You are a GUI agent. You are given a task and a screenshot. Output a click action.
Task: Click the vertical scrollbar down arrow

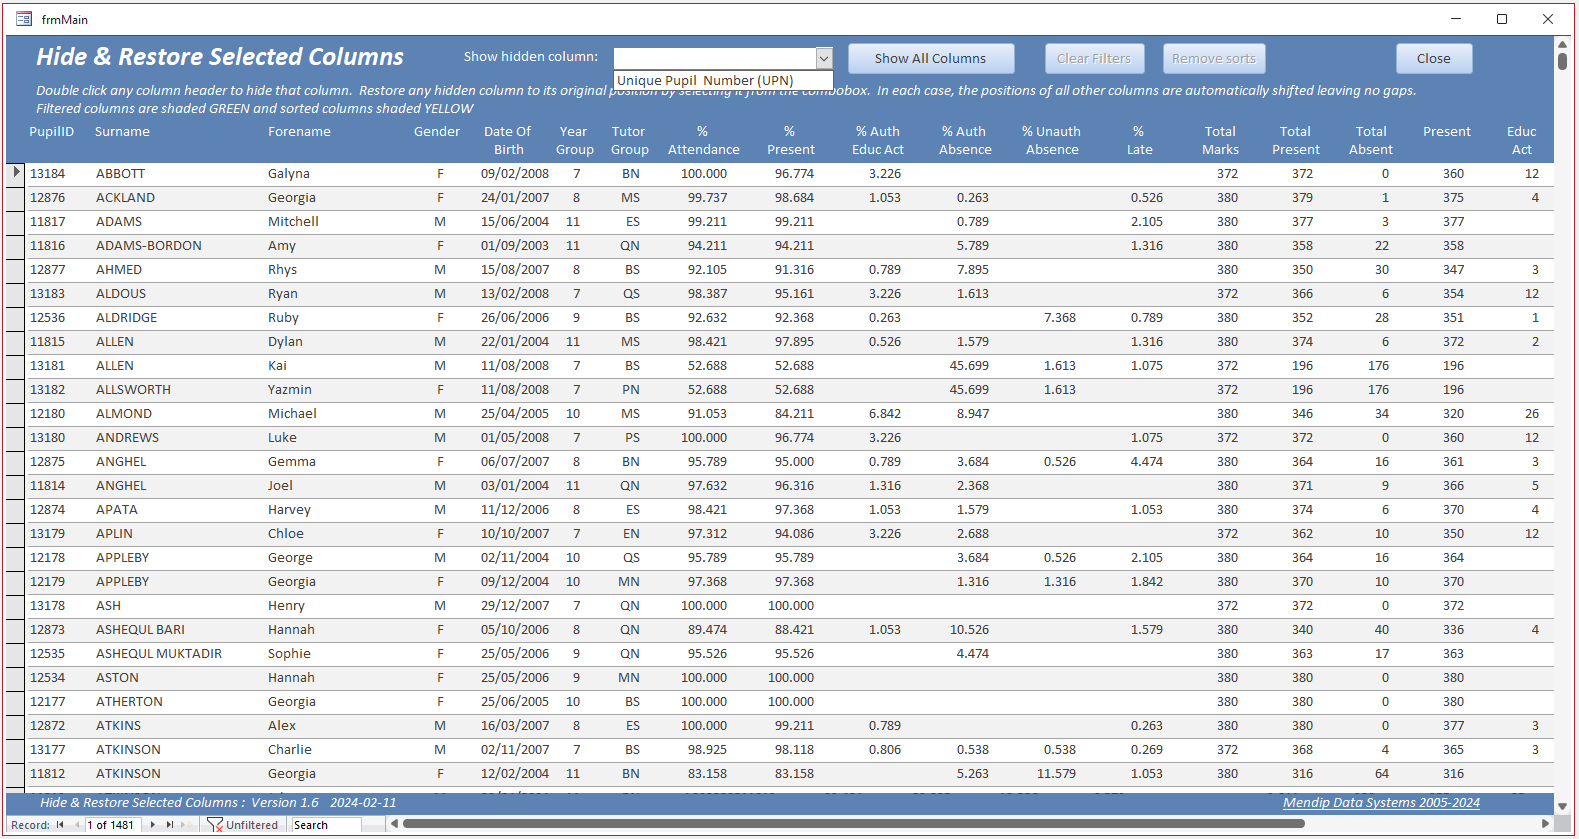[1562, 805]
